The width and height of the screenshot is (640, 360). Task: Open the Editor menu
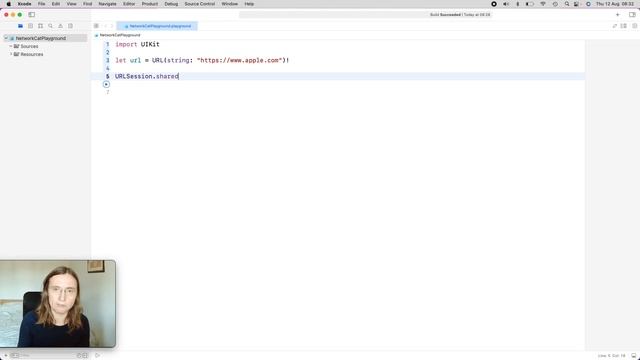click(129, 4)
